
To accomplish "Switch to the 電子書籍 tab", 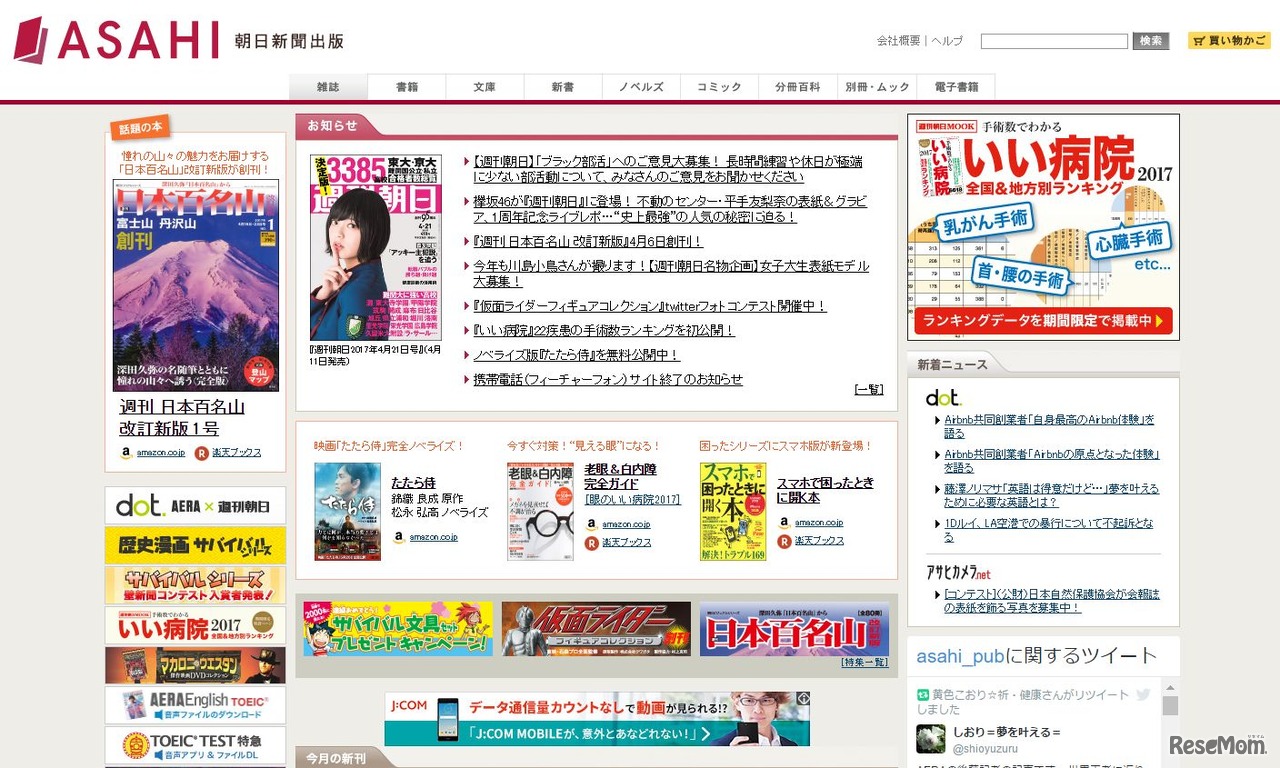I will (956, 87).
